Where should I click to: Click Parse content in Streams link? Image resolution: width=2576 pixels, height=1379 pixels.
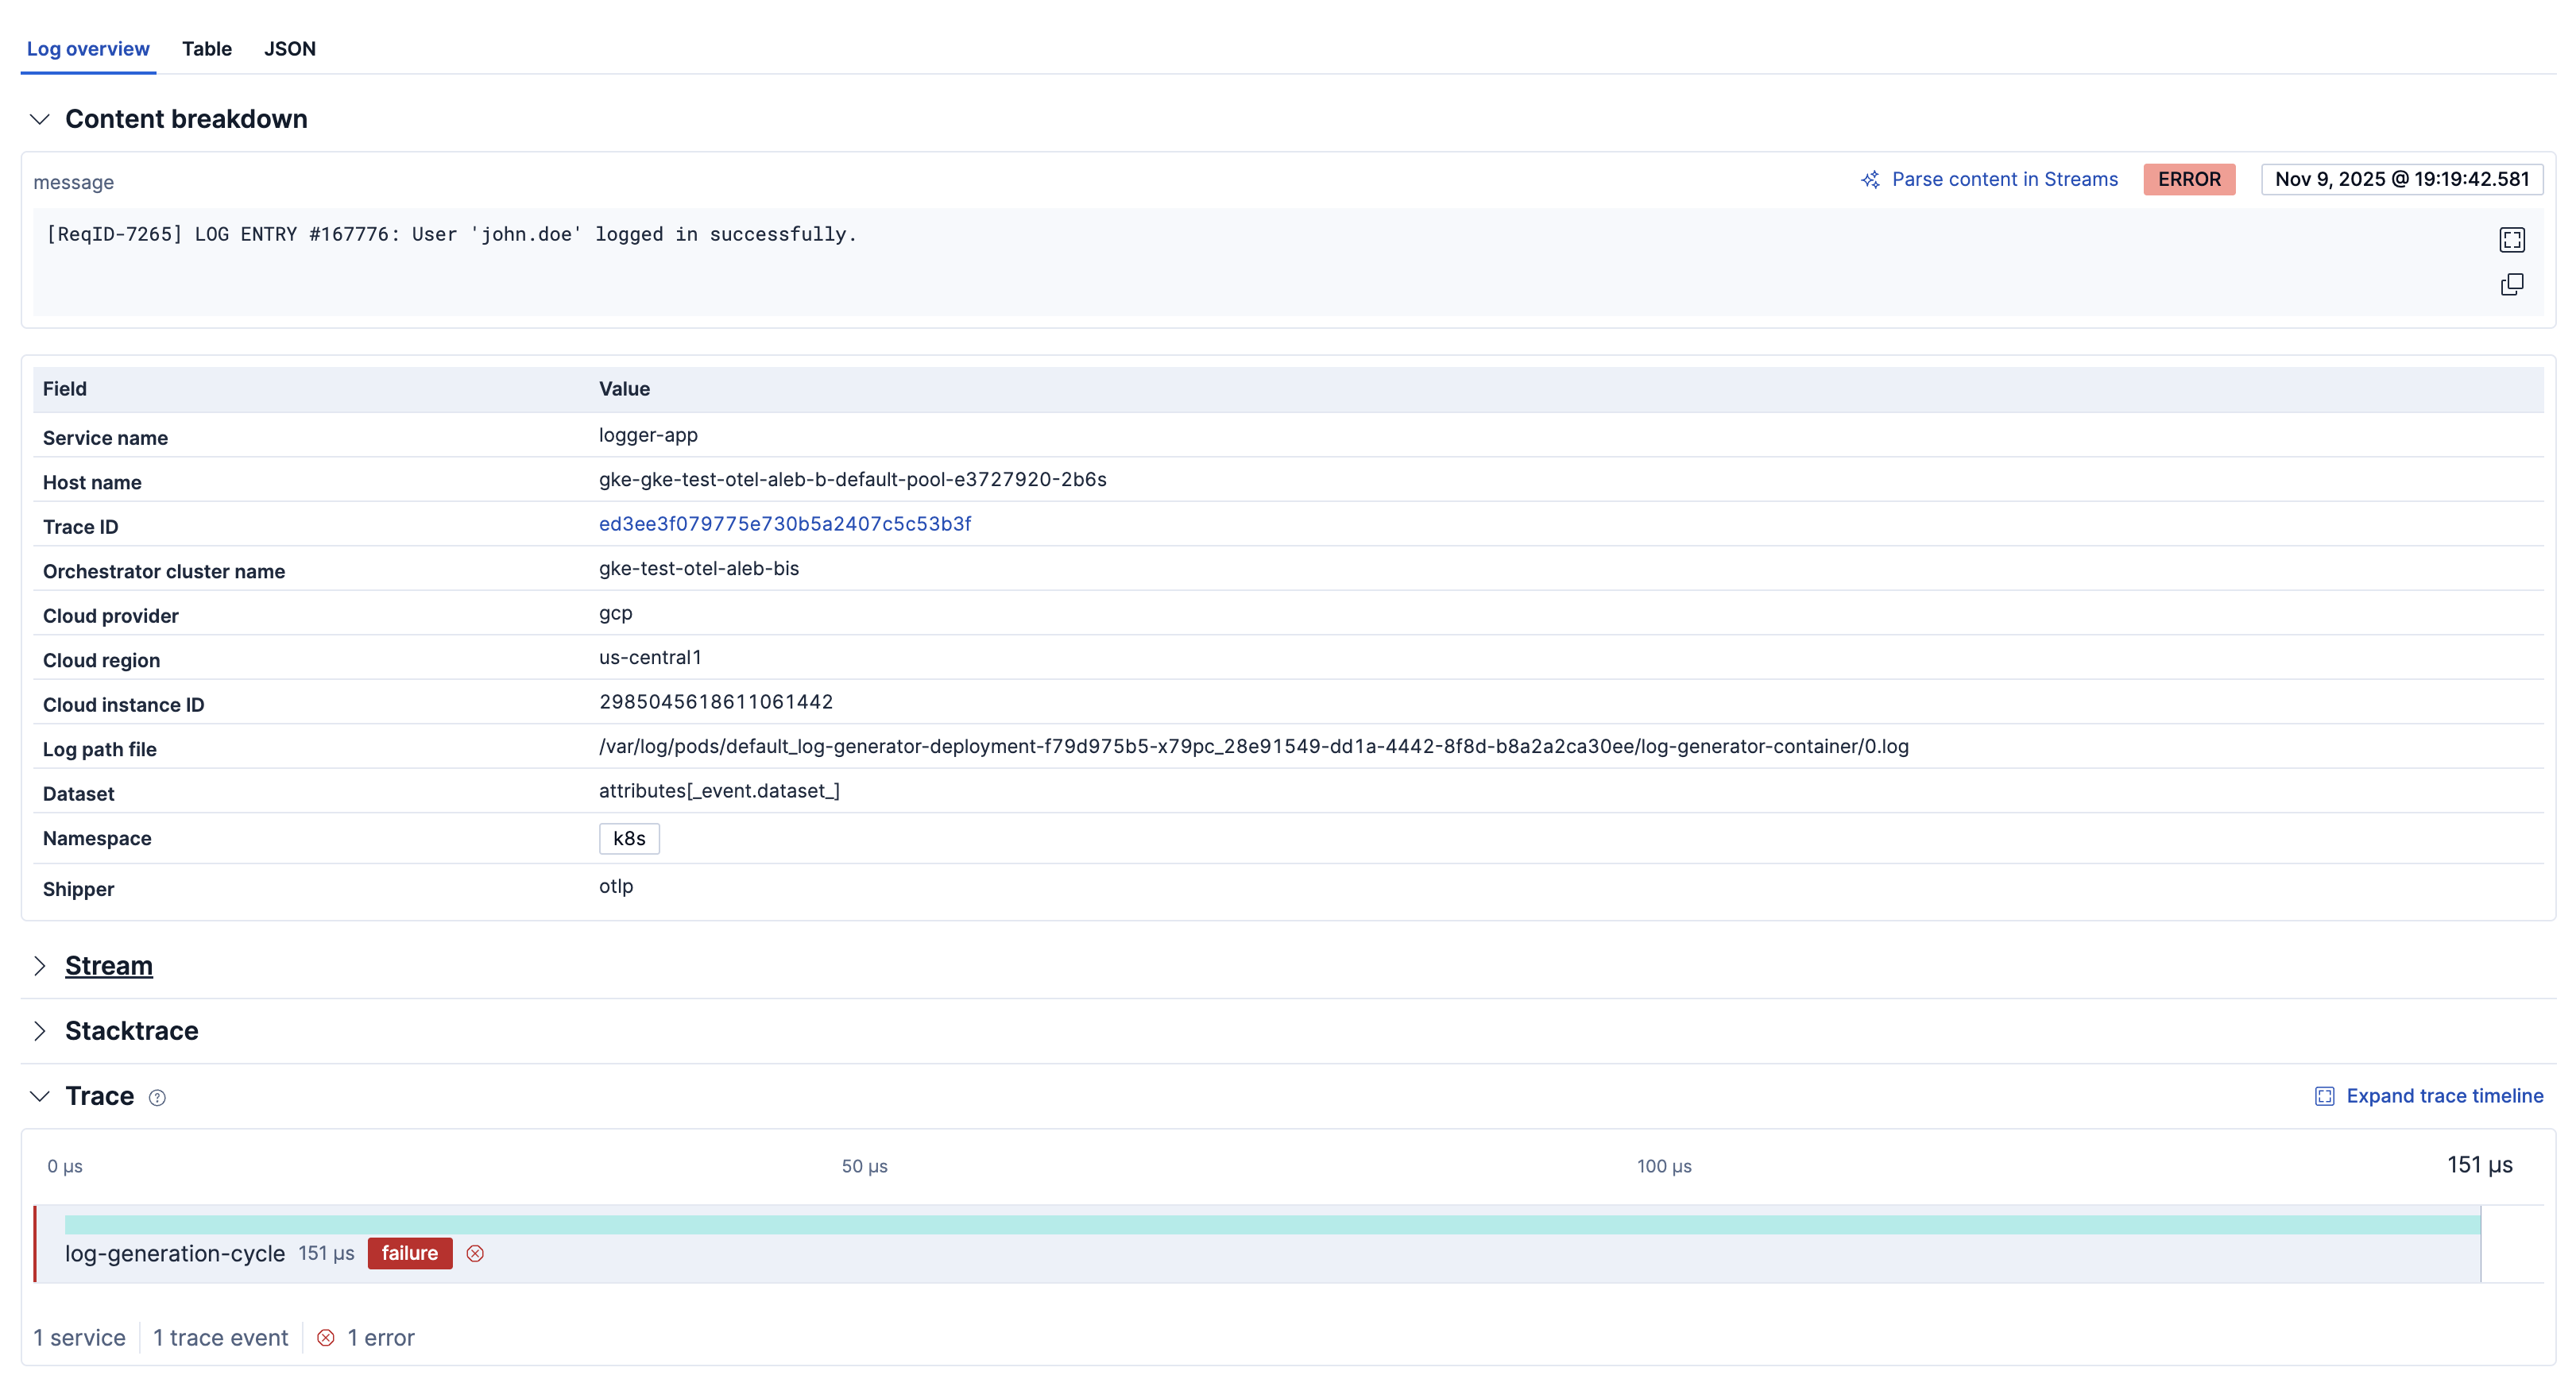point(2004,180)
